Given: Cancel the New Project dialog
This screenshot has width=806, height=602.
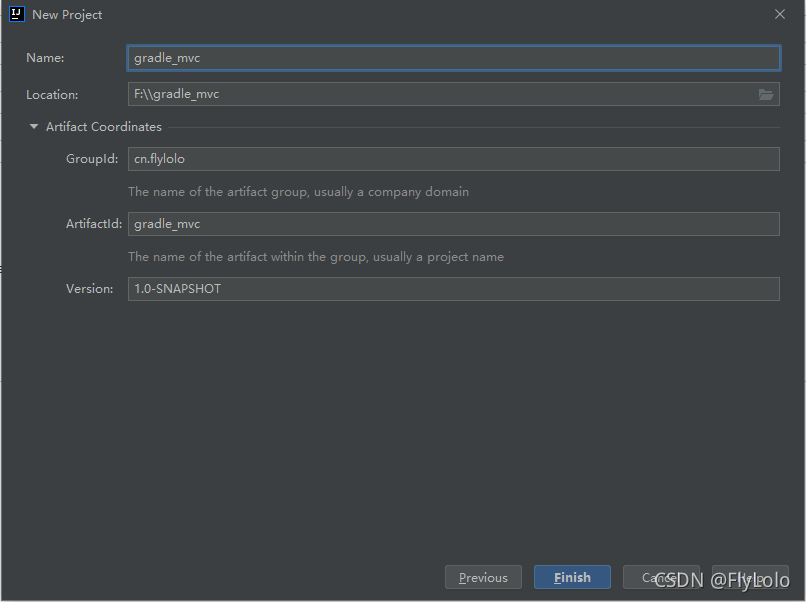Looking at the screenshot, I should pyautogui.click(x=661, y=577).
